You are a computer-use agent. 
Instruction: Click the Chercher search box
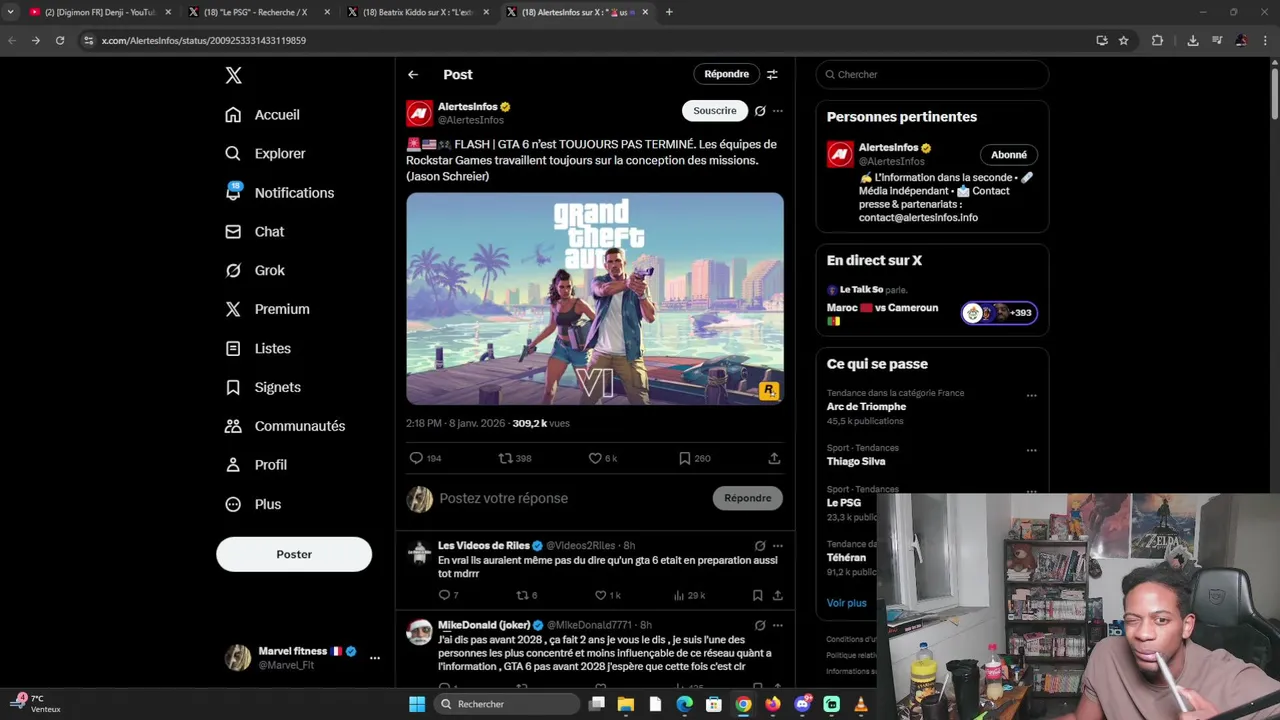coord(932,74)
